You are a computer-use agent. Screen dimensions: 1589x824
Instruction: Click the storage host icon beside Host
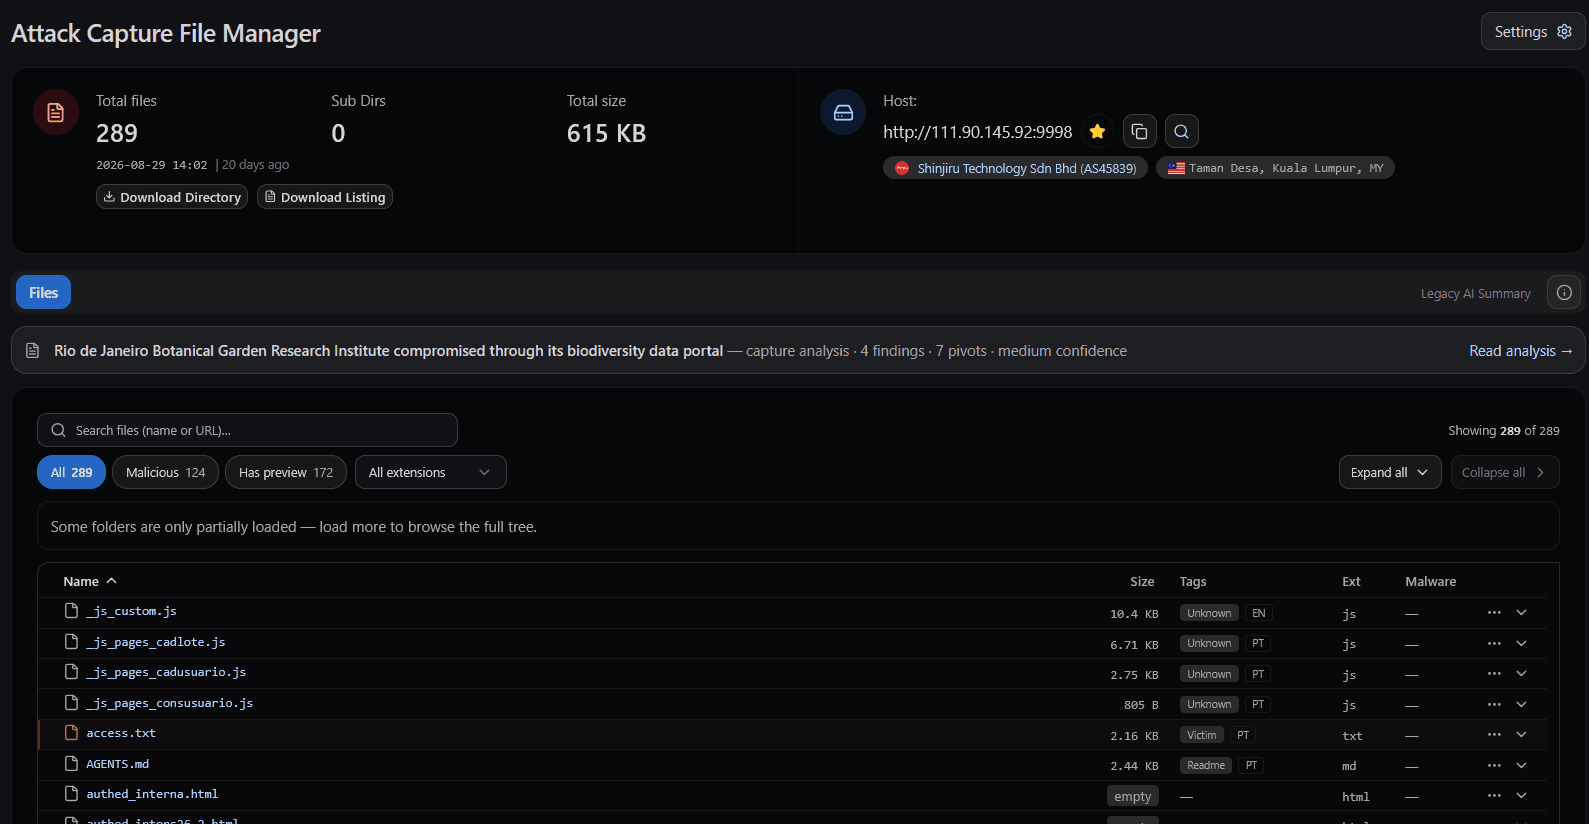pos(843,112)
